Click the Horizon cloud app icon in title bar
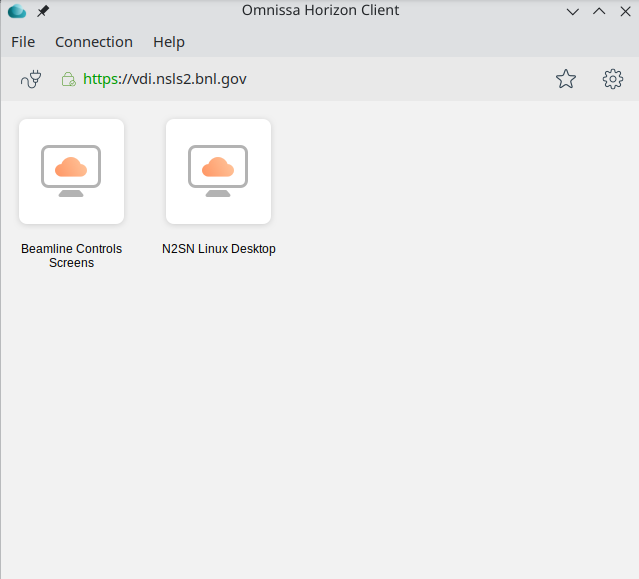This screenshot has width=639, height=579. (16, 11)
